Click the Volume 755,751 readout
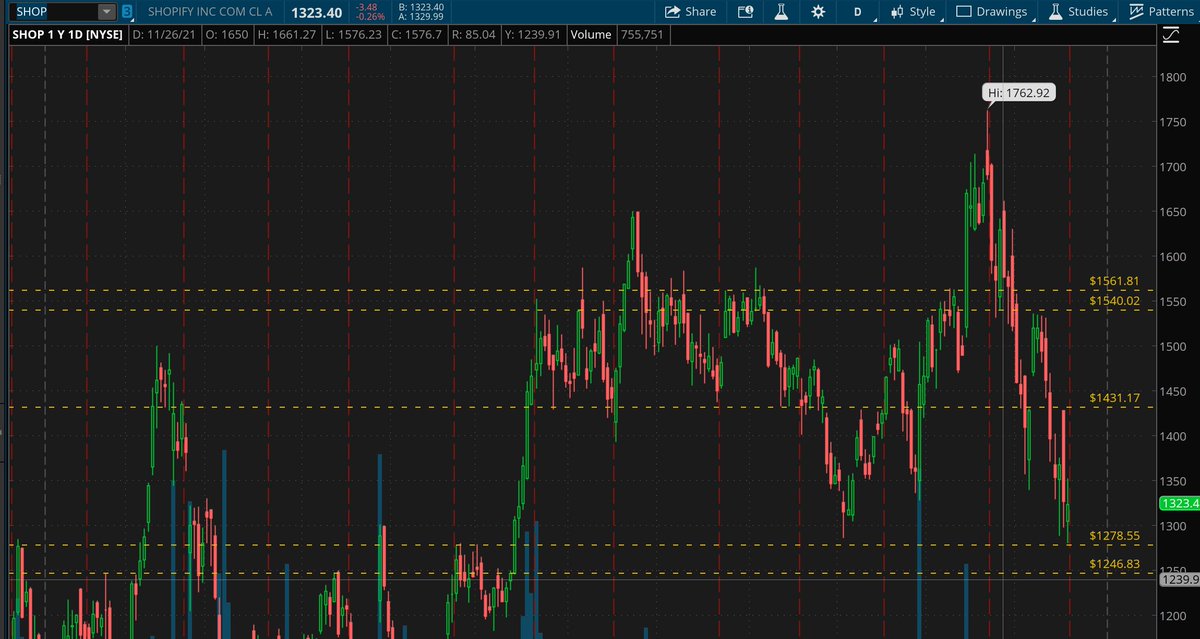Screen dimensions: 1200x639 pos(616,35)
